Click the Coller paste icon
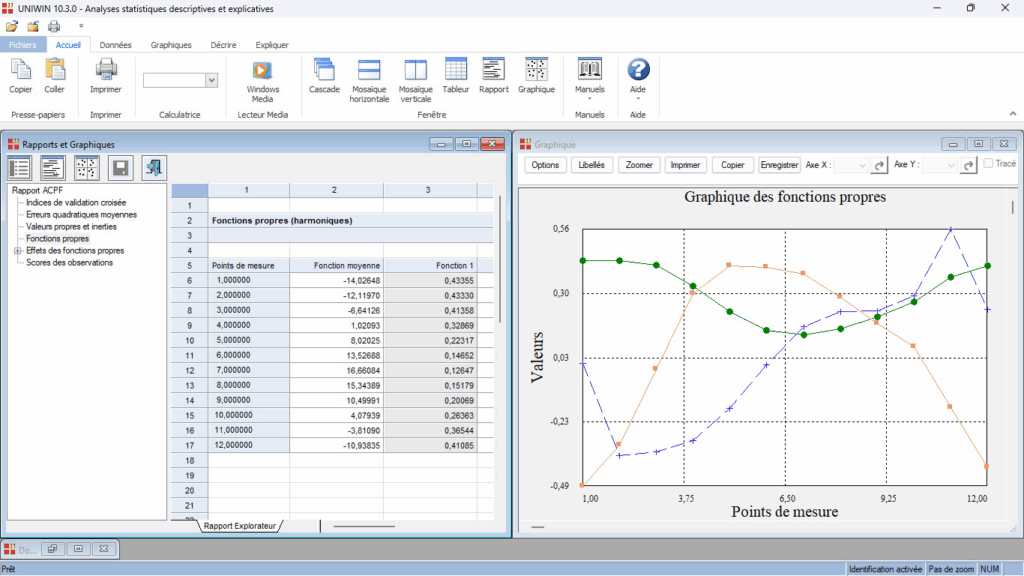1024x576 pixels. pyautogui.click(x=55, y=71)
